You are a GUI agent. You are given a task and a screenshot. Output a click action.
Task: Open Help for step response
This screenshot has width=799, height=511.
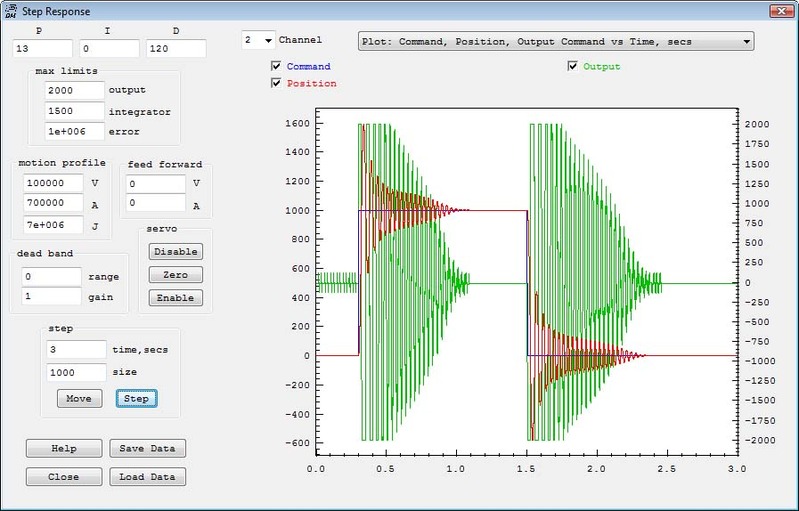[63, 449]
